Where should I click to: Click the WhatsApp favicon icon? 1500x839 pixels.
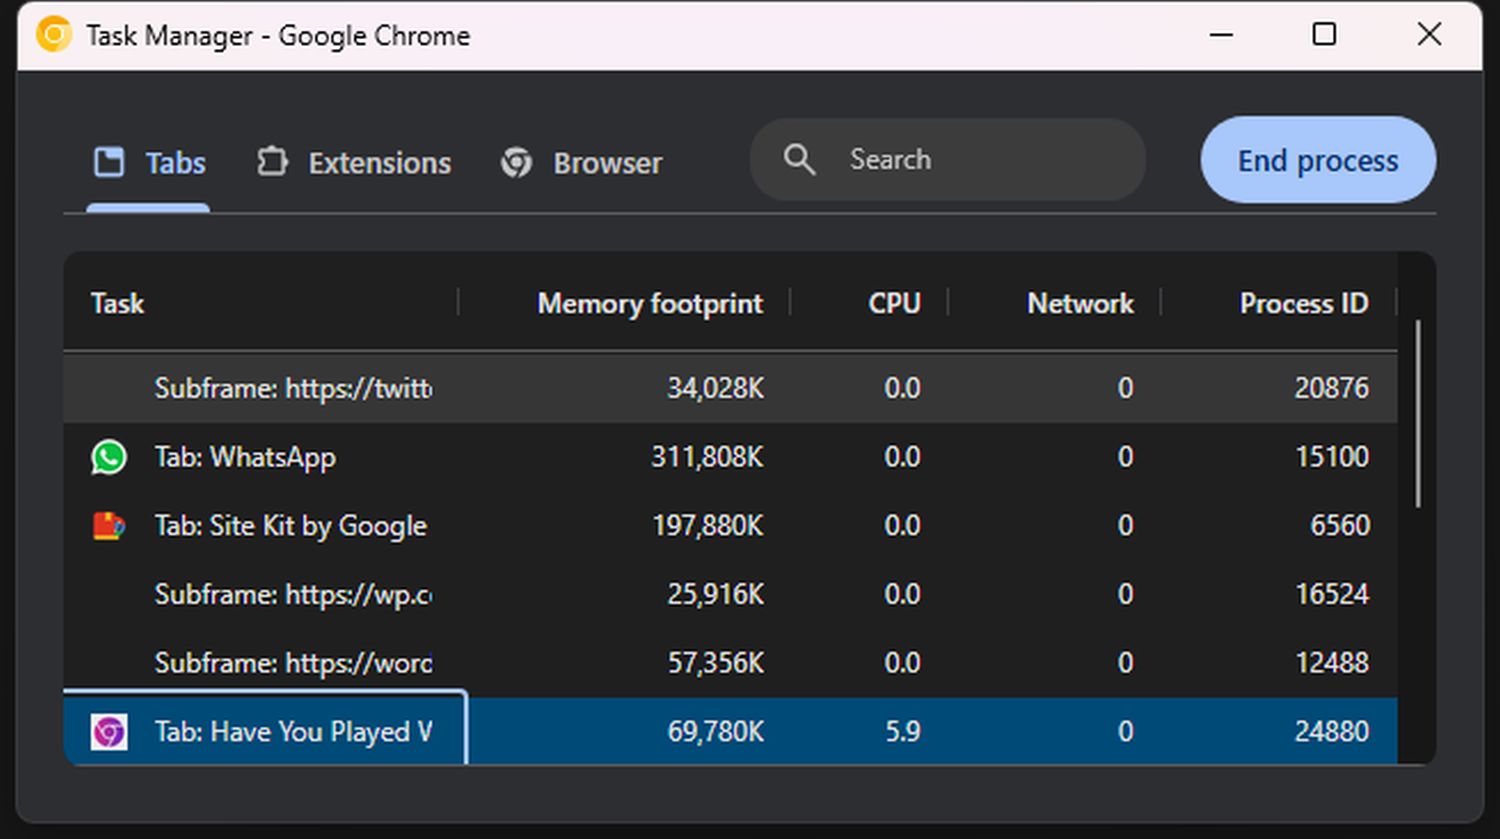click(109, 457)
